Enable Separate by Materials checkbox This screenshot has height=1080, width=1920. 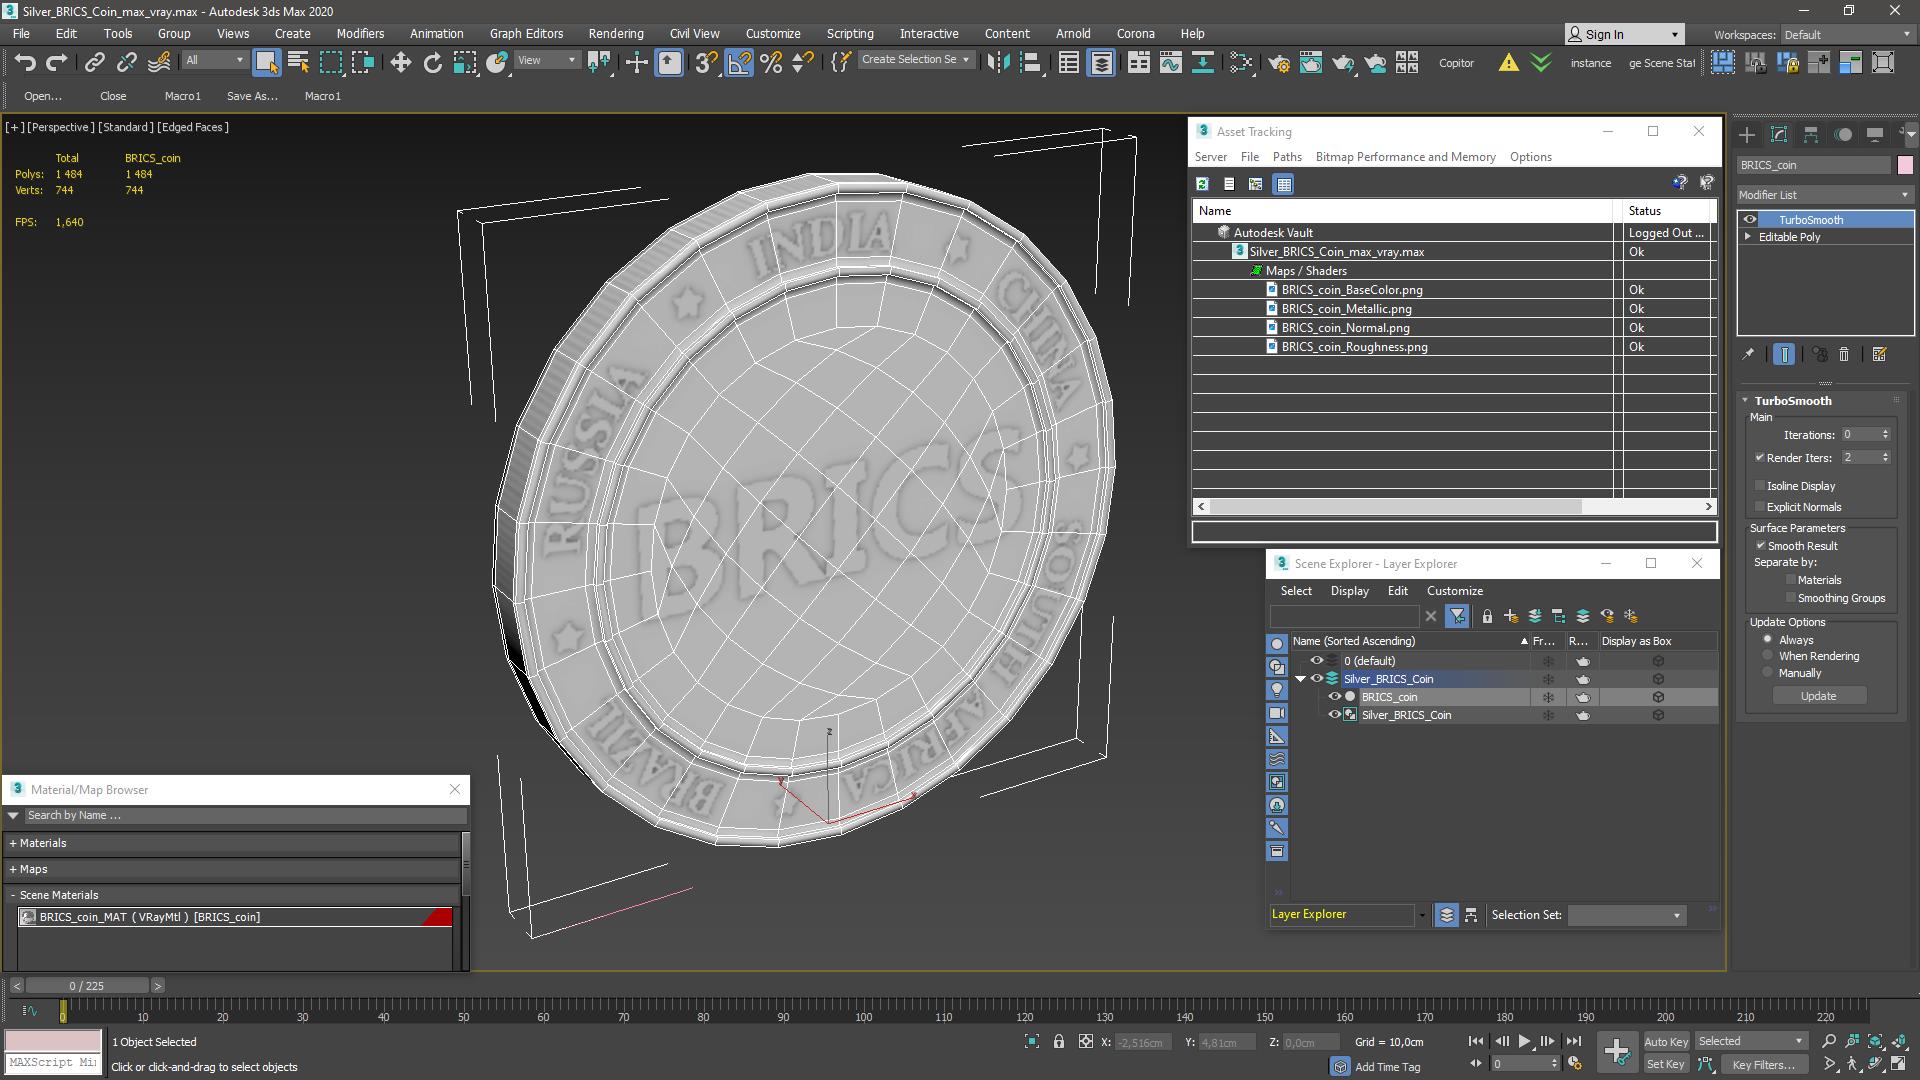point(1791,579)
